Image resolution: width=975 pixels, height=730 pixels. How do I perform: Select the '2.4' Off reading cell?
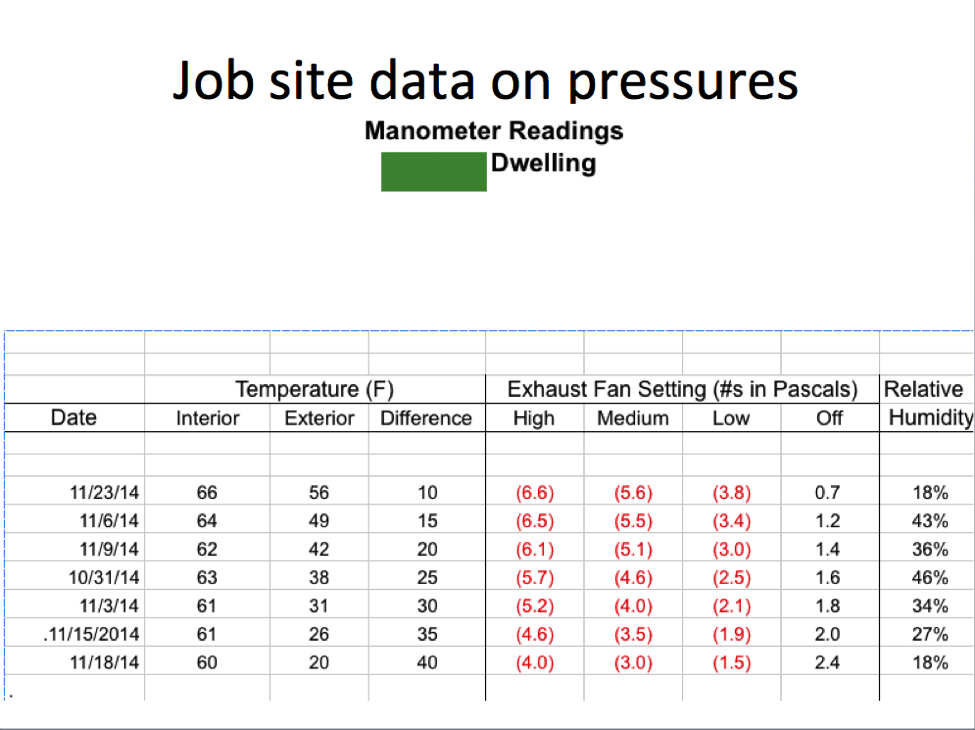coord(828,662)
